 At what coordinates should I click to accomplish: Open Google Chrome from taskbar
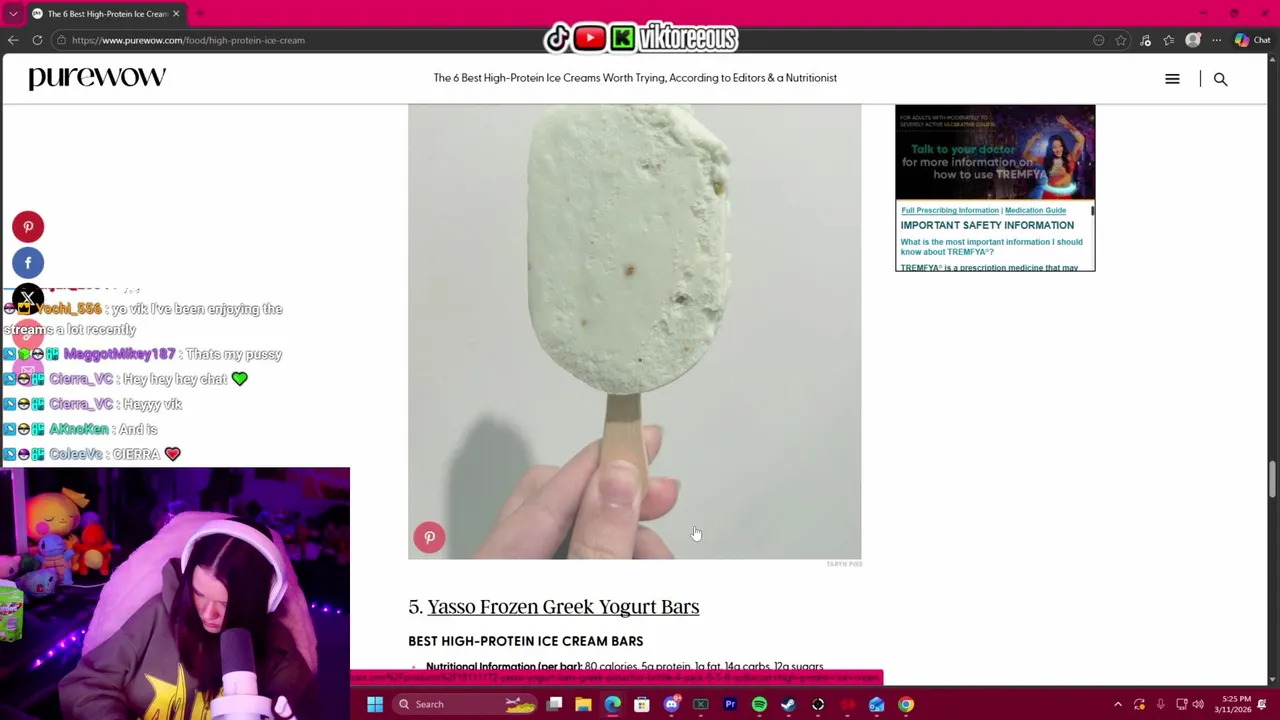point(906,705)
